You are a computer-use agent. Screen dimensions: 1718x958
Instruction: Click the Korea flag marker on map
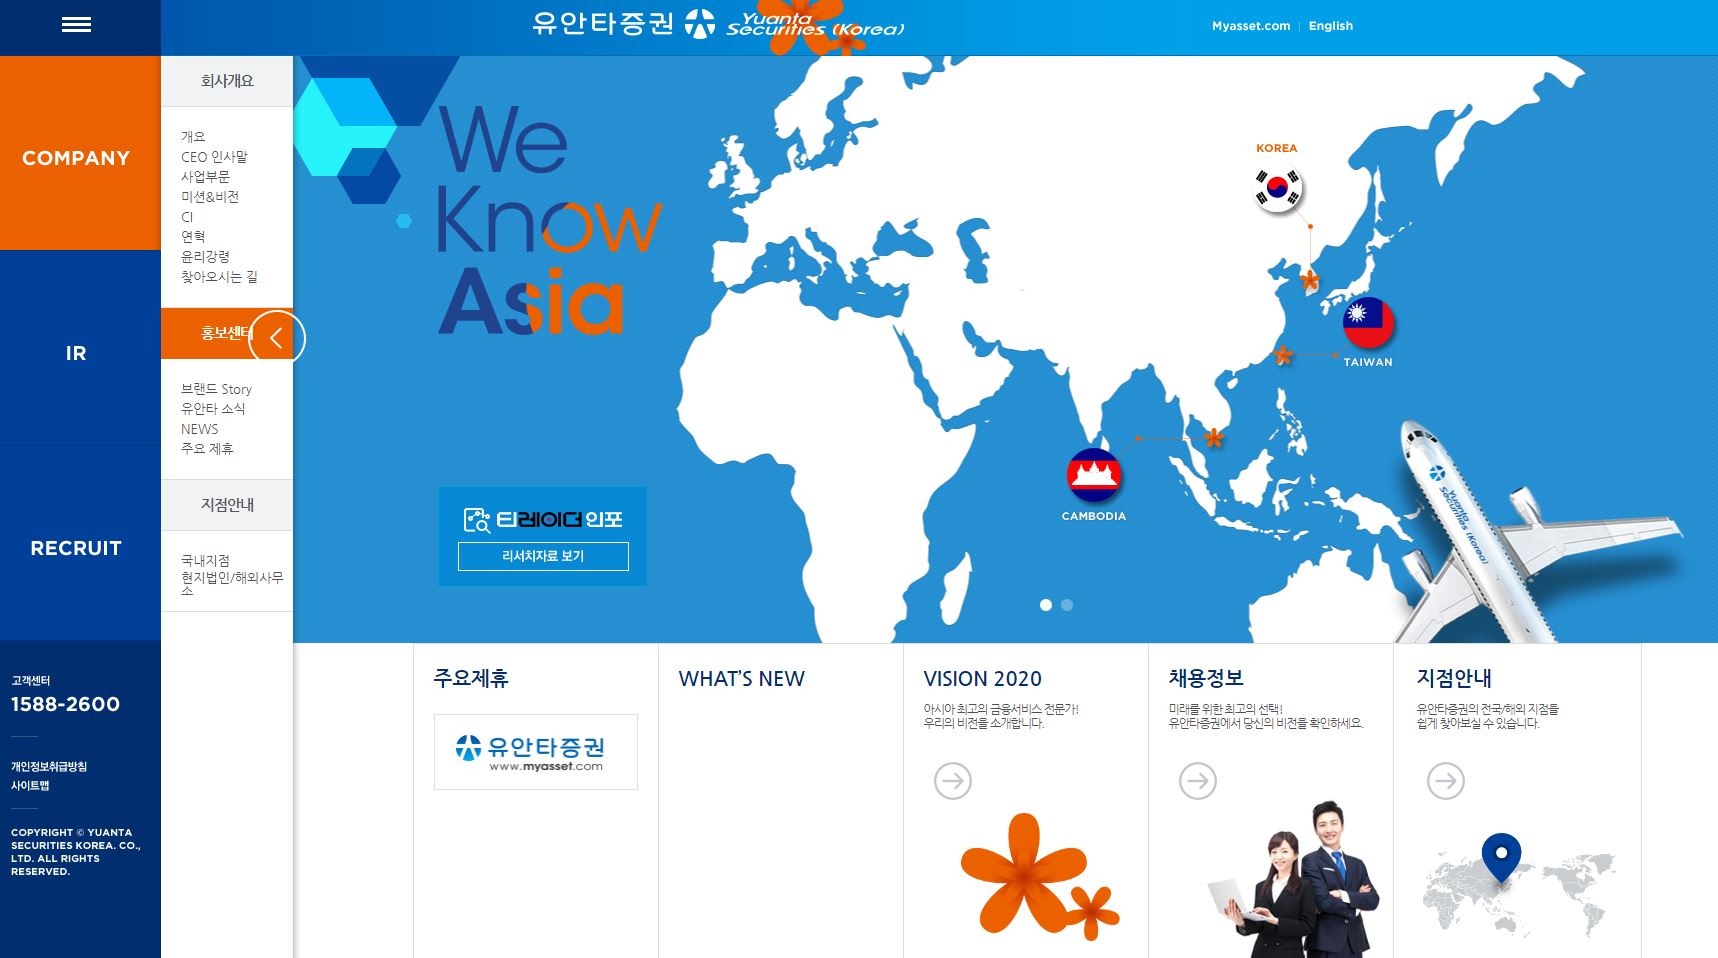[x=1277, y=188]
